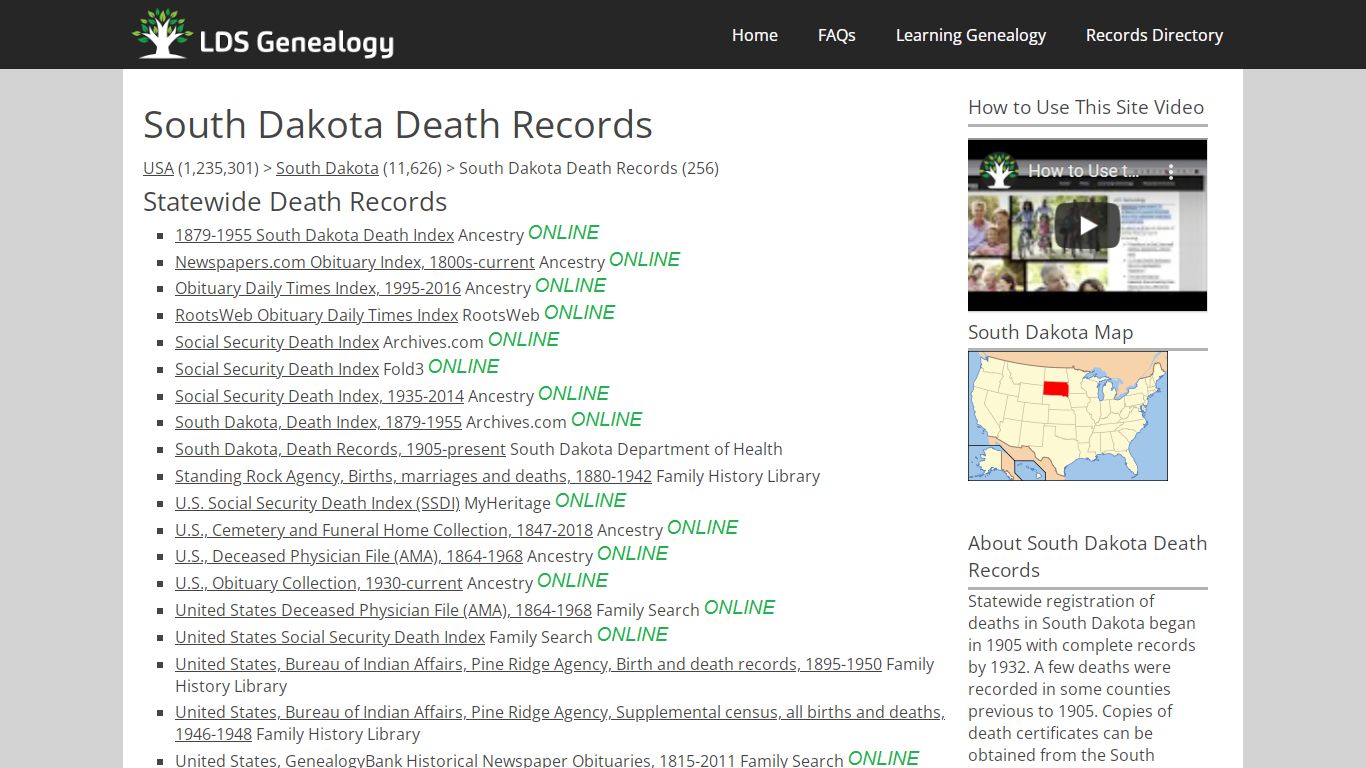This screenshot has width=1366, height=768.
Task: Open Social Security Death Index on Archives.com
Action: (277, 342)
